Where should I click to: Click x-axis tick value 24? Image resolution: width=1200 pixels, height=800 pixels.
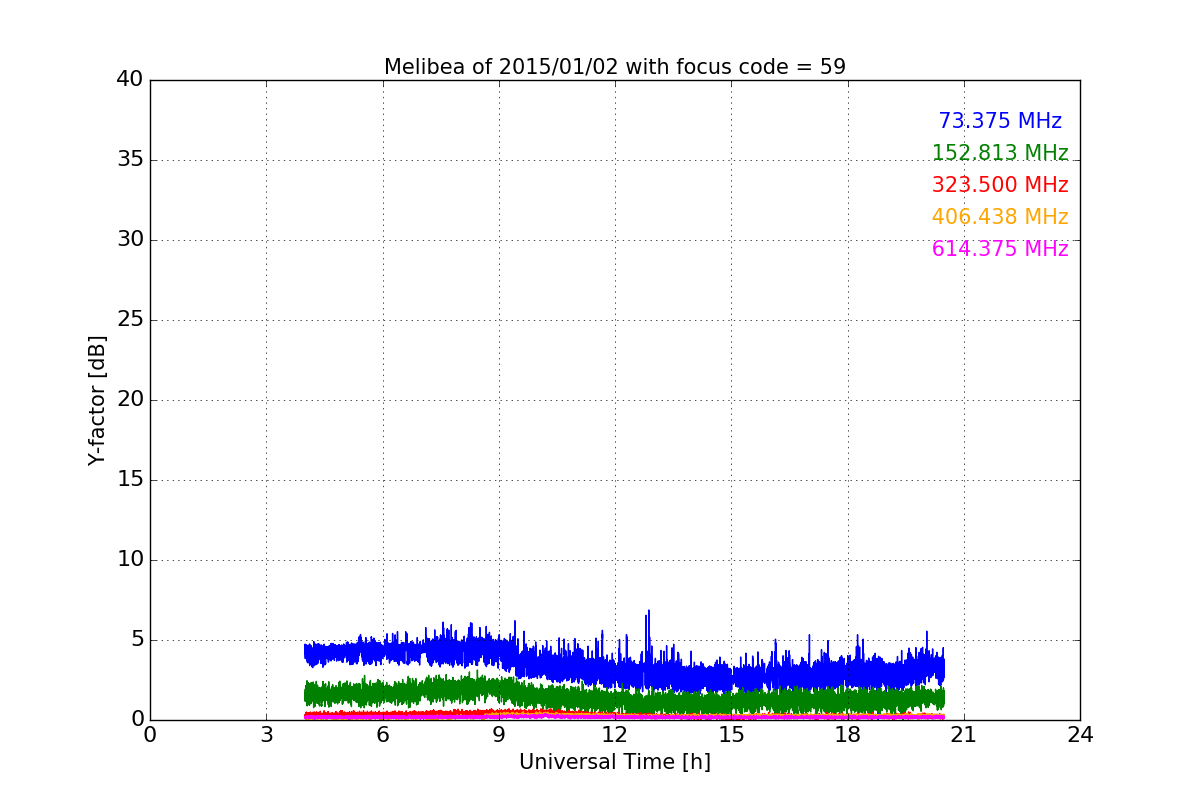1080,735
